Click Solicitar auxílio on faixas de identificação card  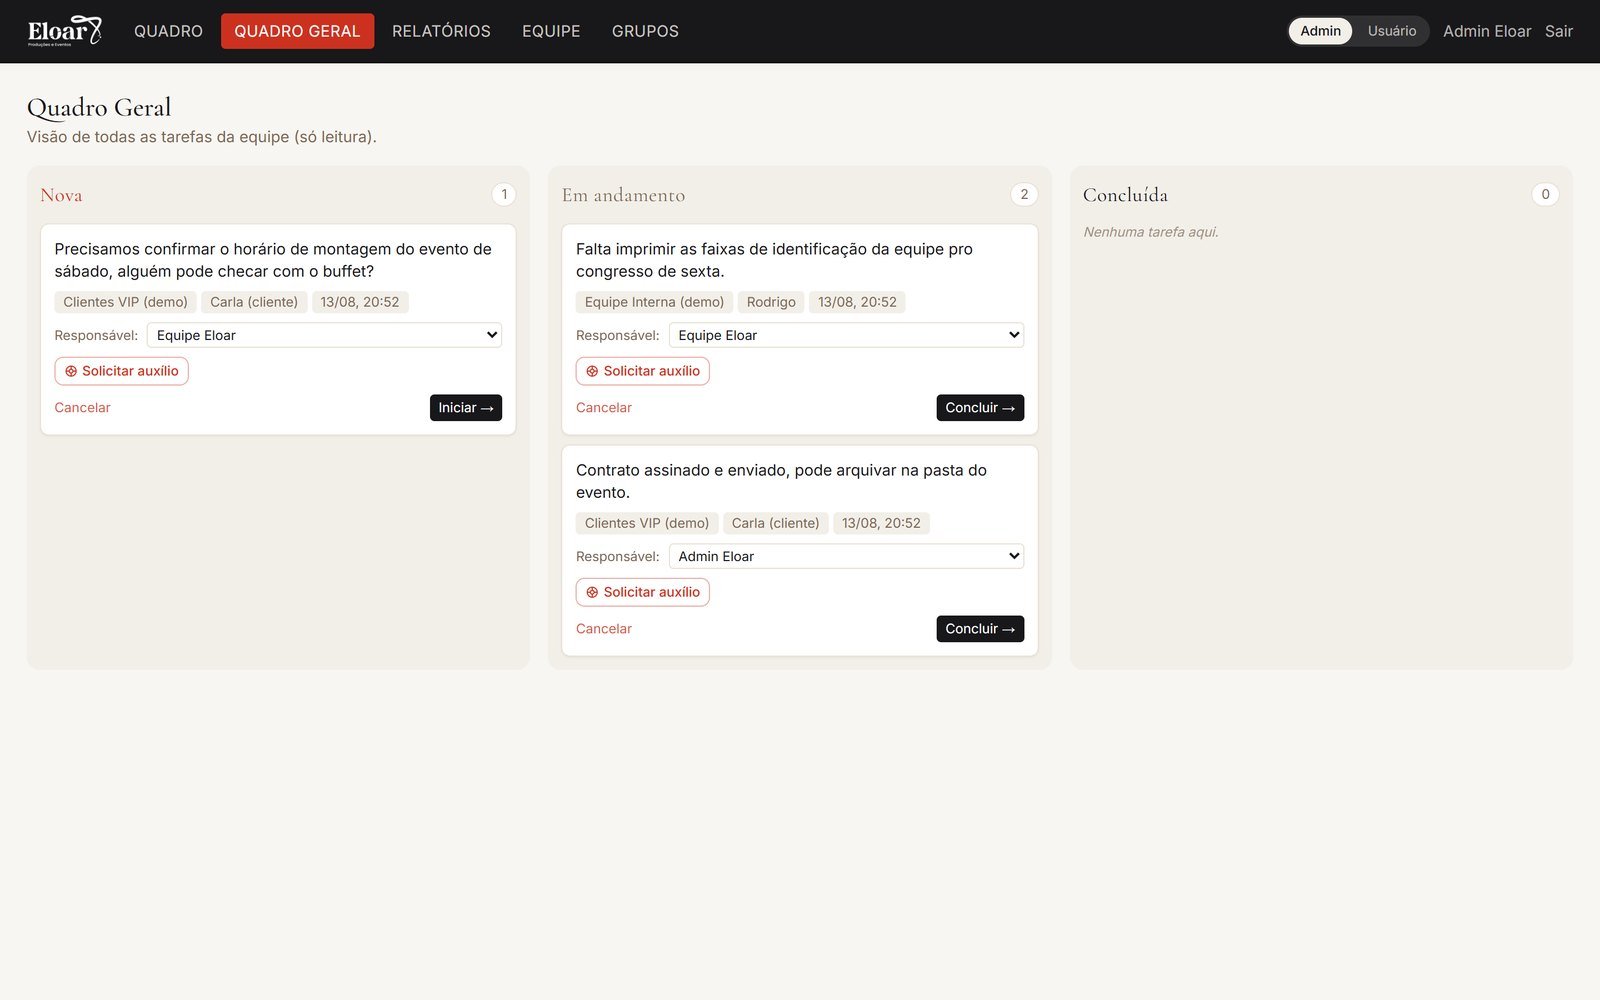(x=642, y=371)
